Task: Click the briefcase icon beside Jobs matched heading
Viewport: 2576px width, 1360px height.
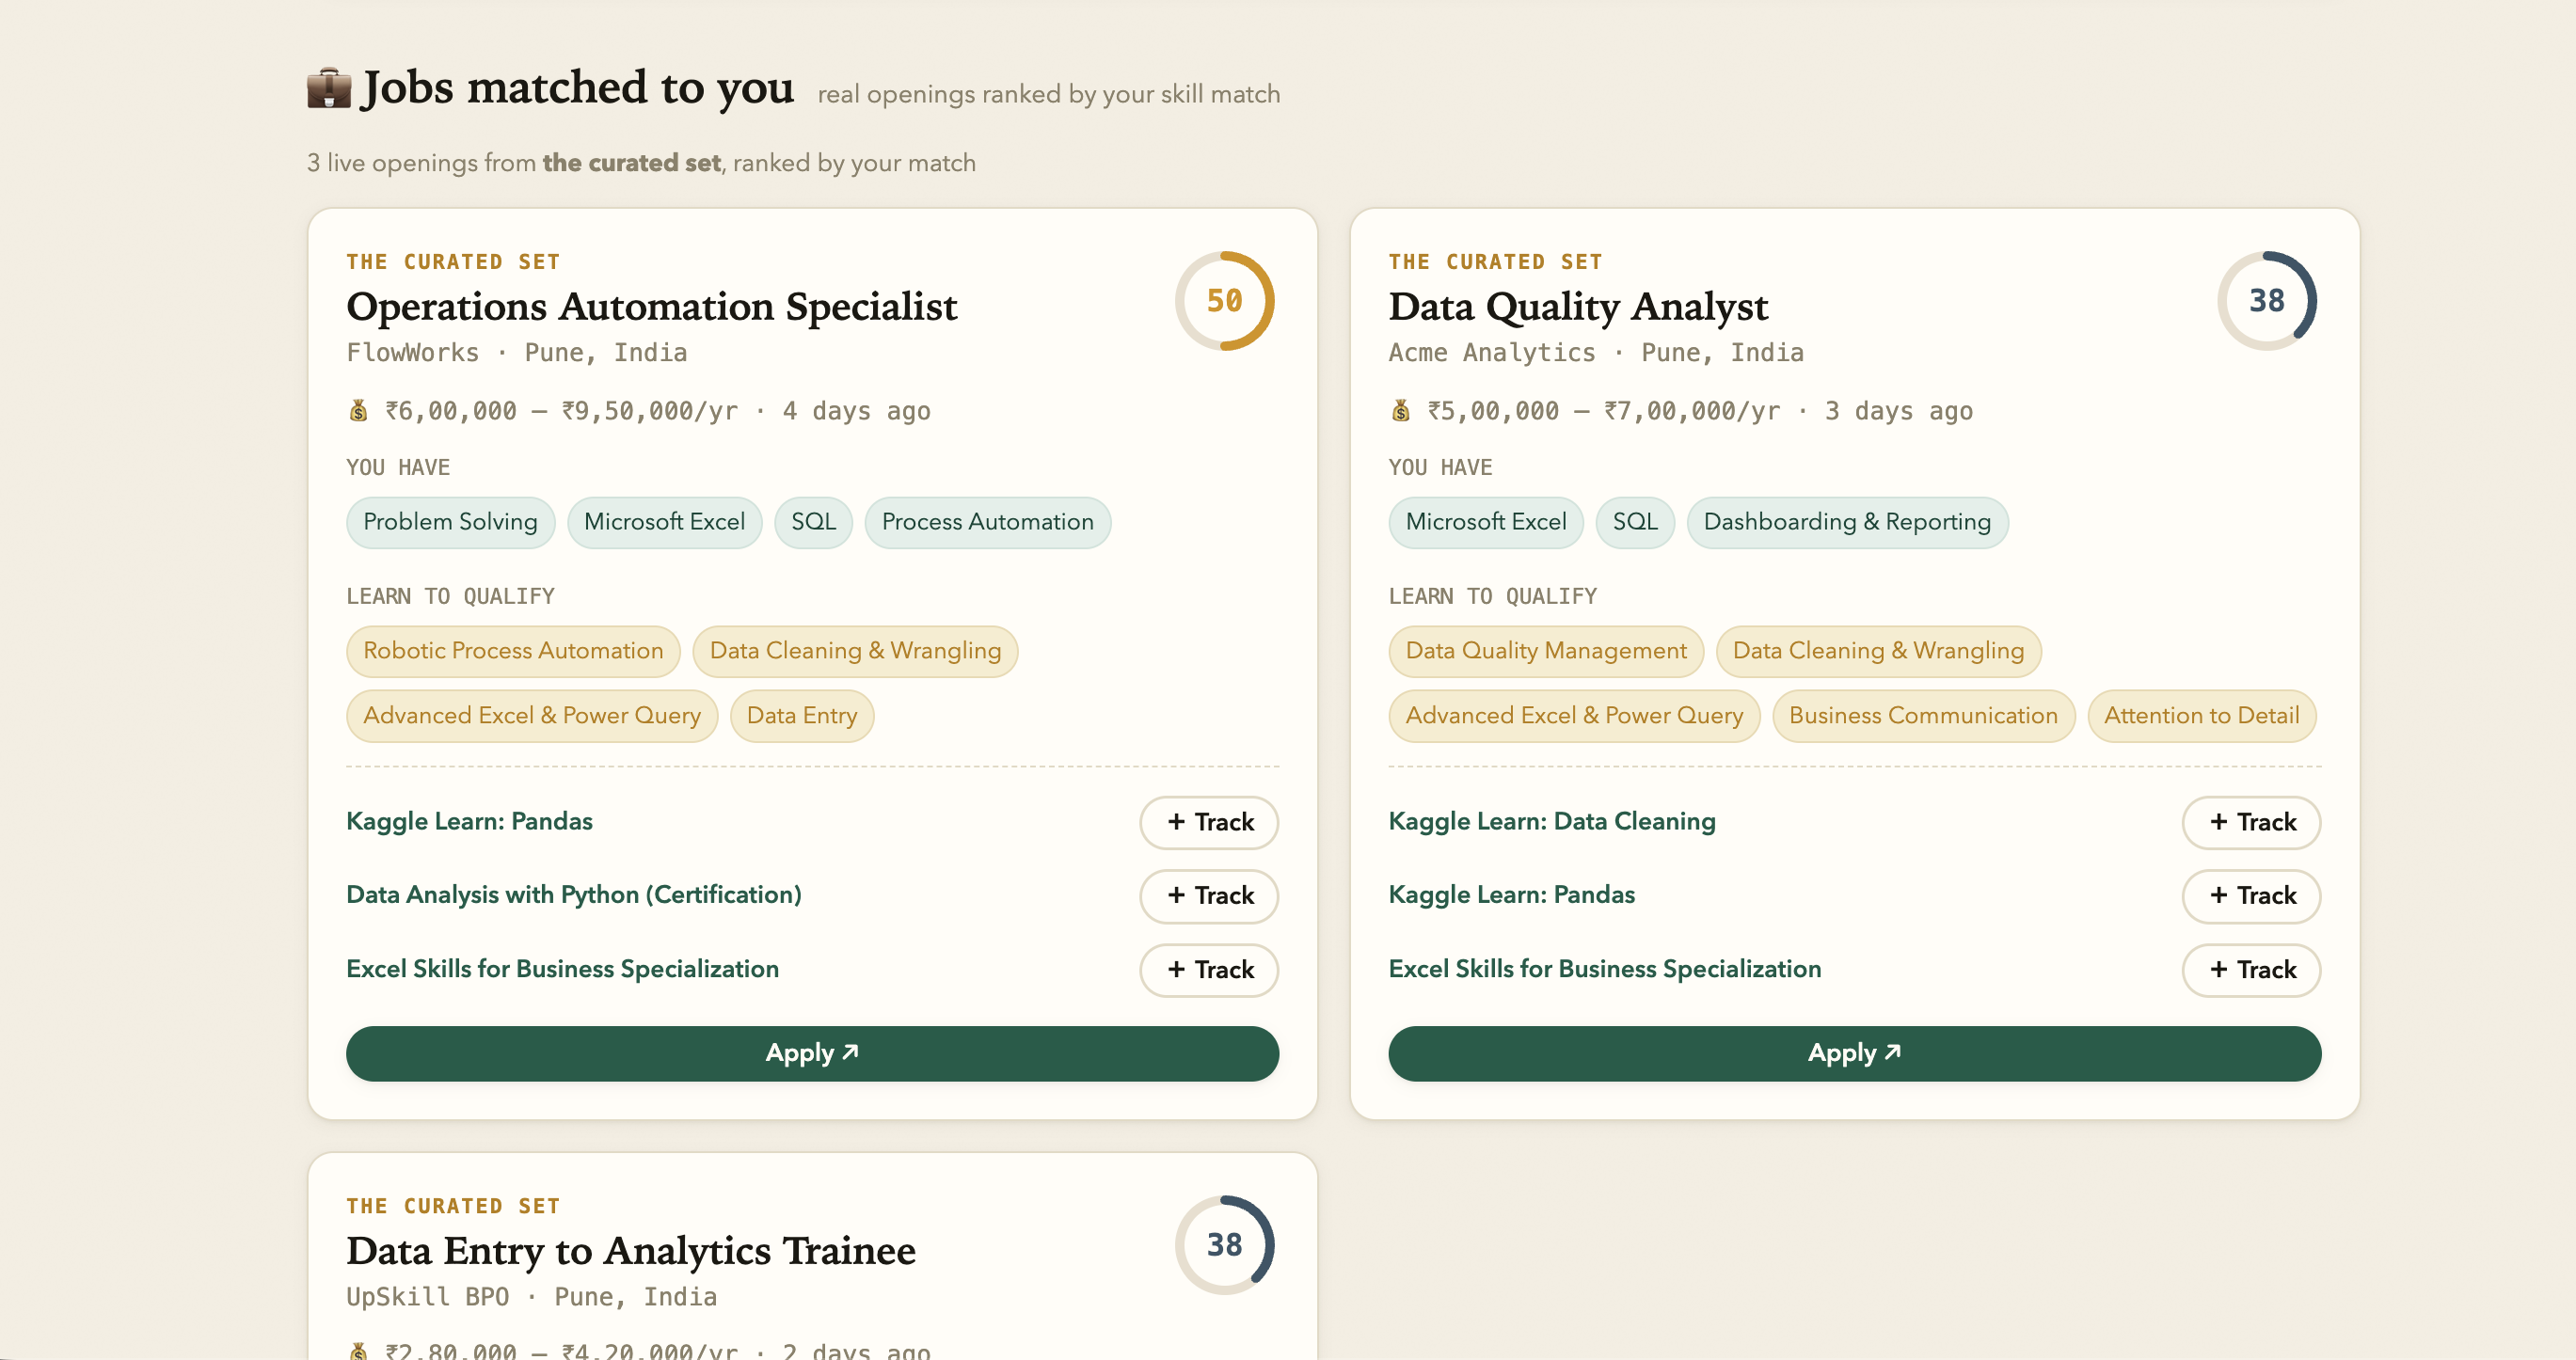Action: coord(329,88)
